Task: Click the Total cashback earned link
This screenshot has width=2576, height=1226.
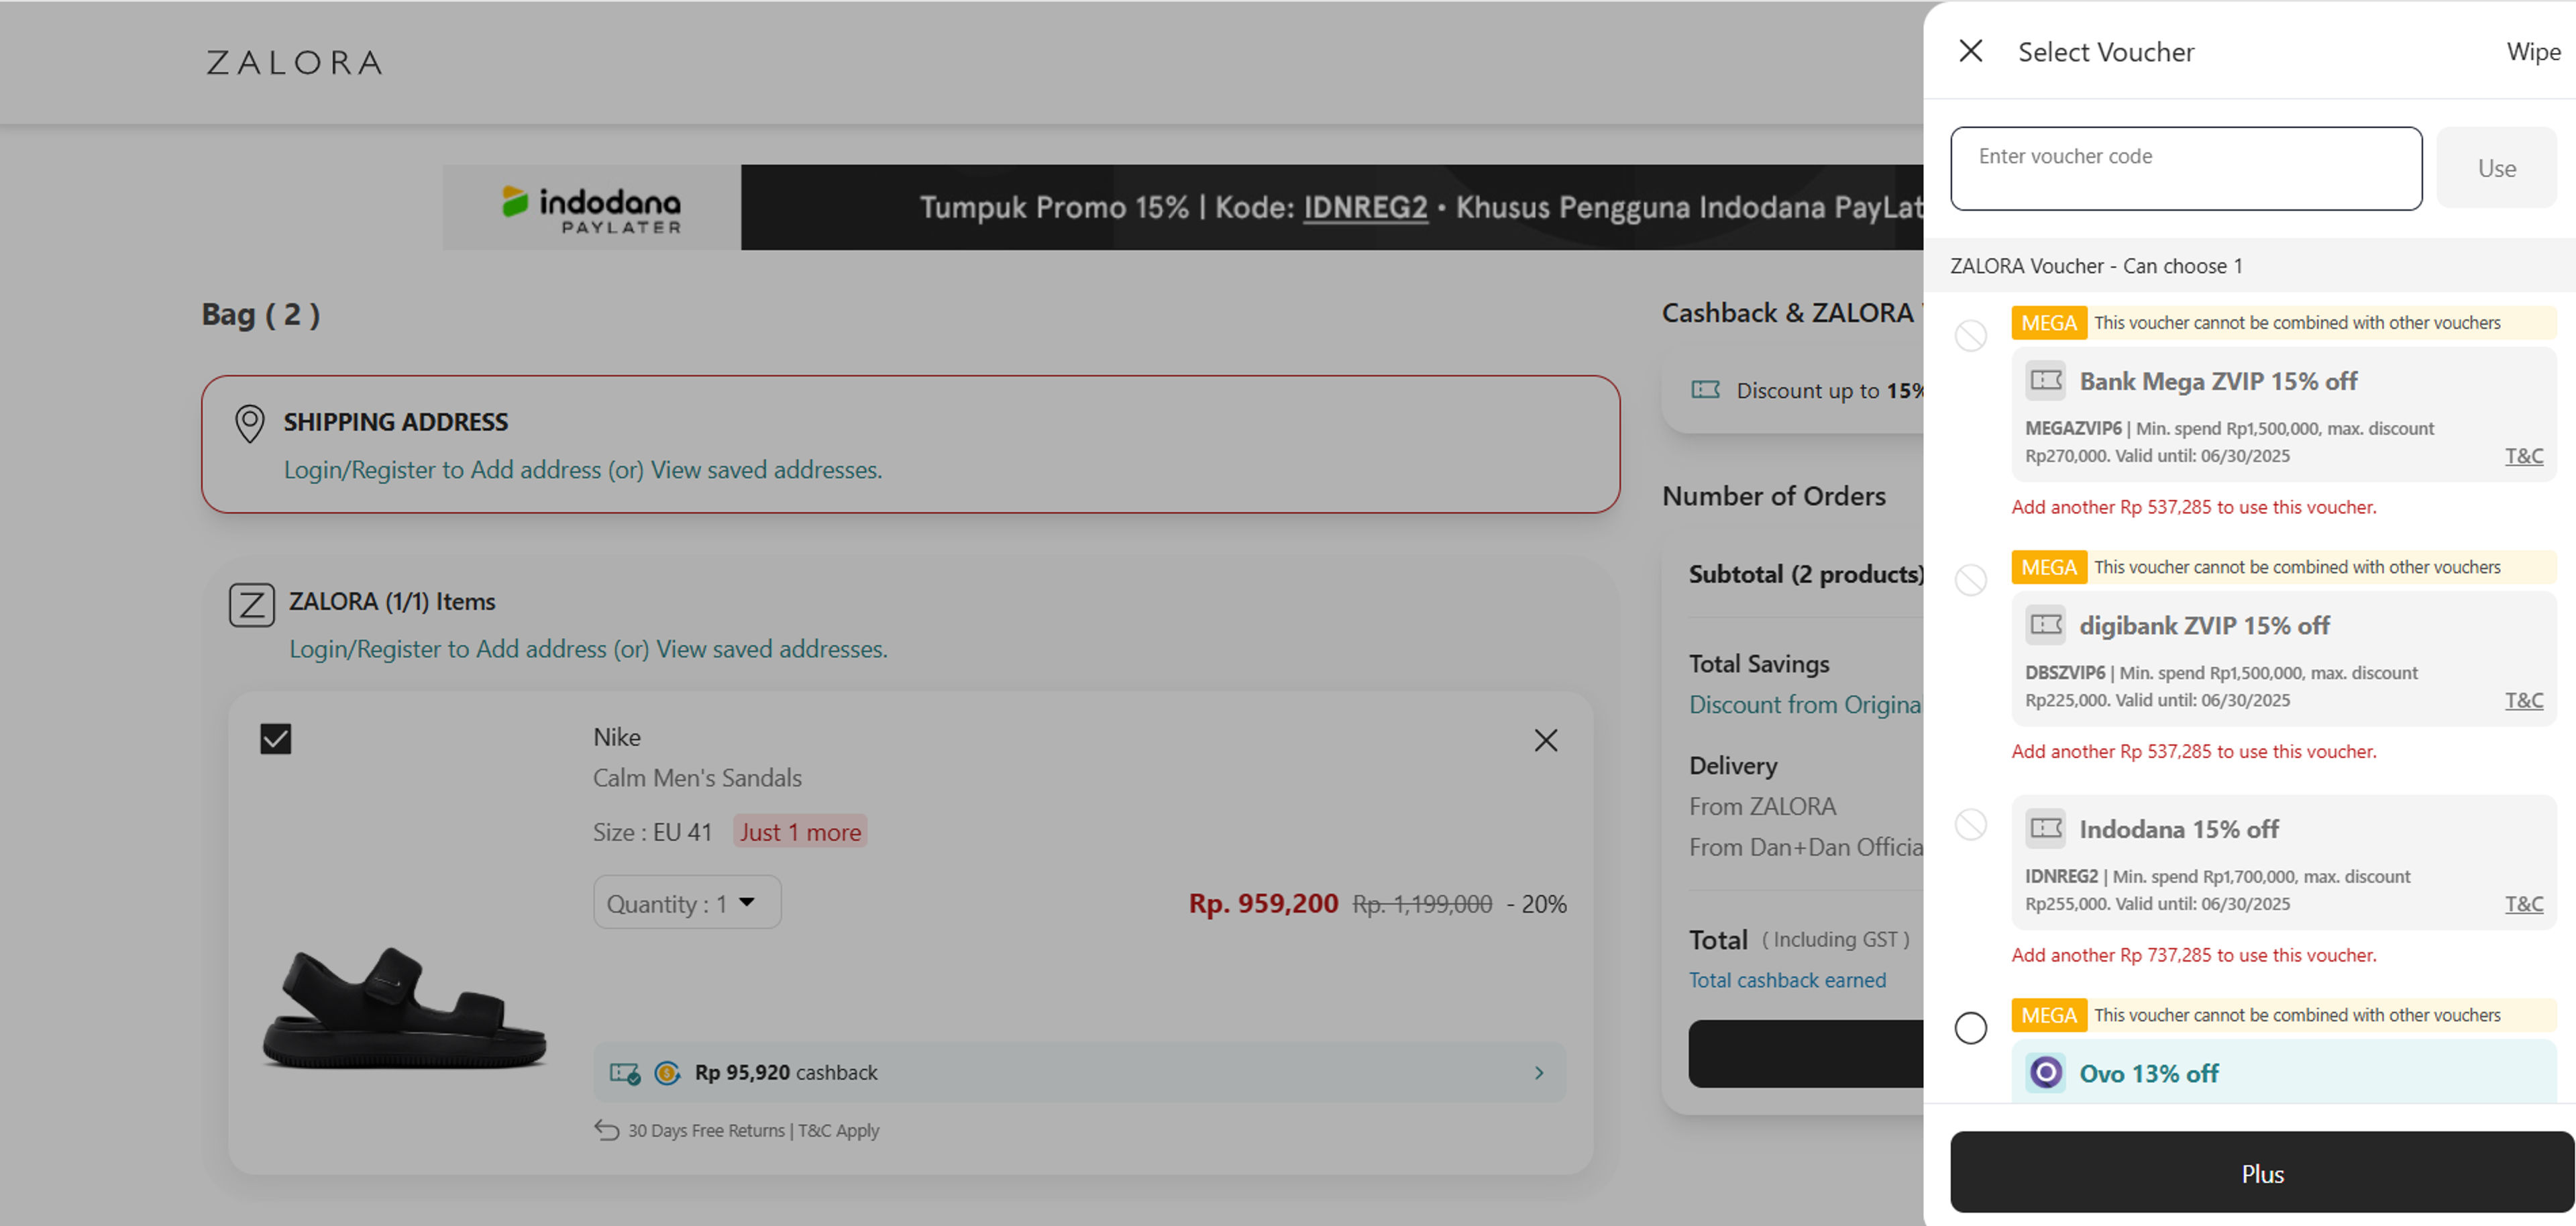Action: click(1787, 980)
